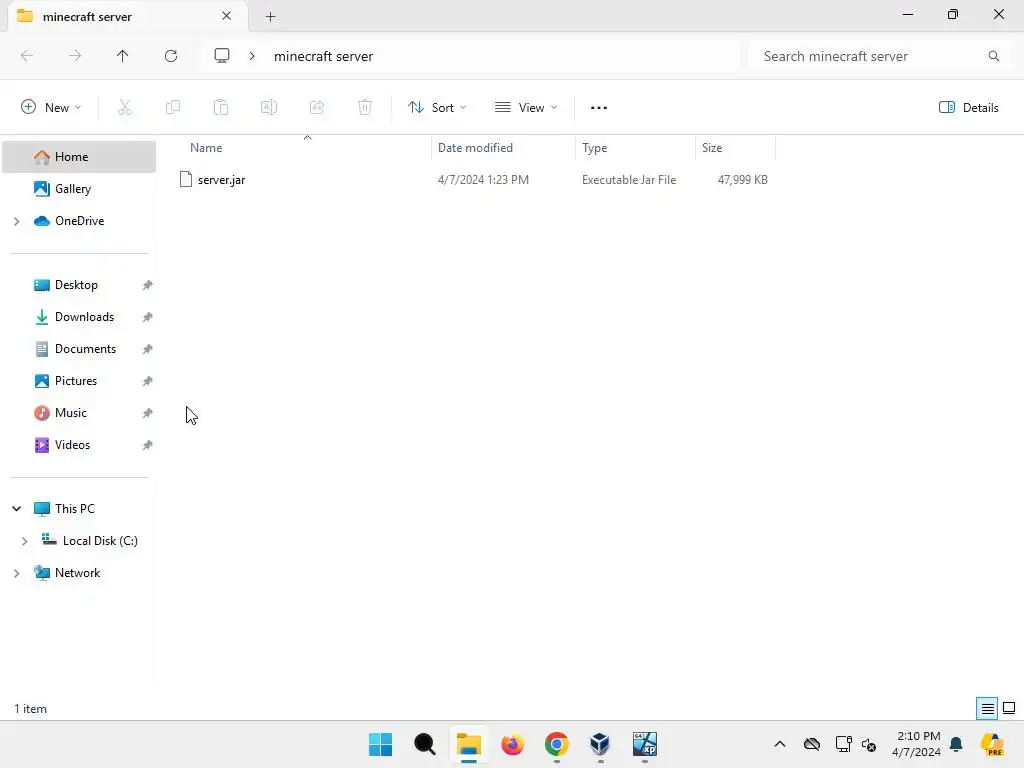This screenshot has height=768, width=1024.
Task: Open Desktop quick access folder
Action: (x=79, y=285)
